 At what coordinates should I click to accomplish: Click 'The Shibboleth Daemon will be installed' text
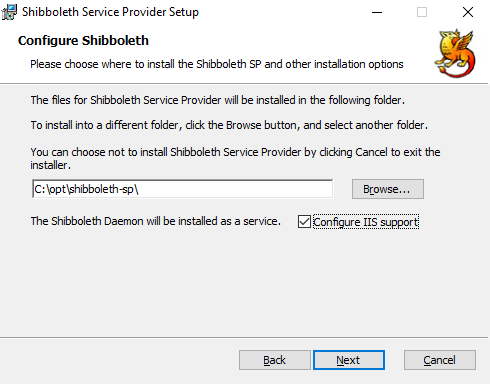pos(156,221)
